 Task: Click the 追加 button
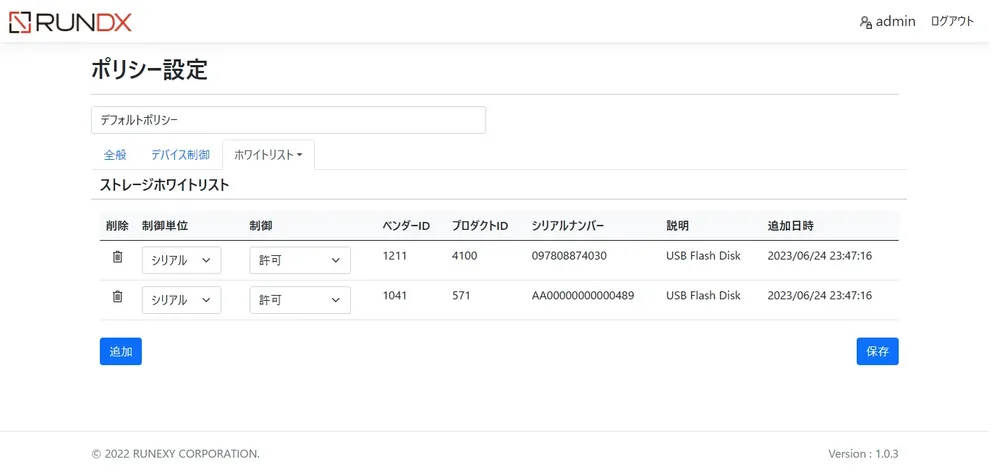(121, 352)
